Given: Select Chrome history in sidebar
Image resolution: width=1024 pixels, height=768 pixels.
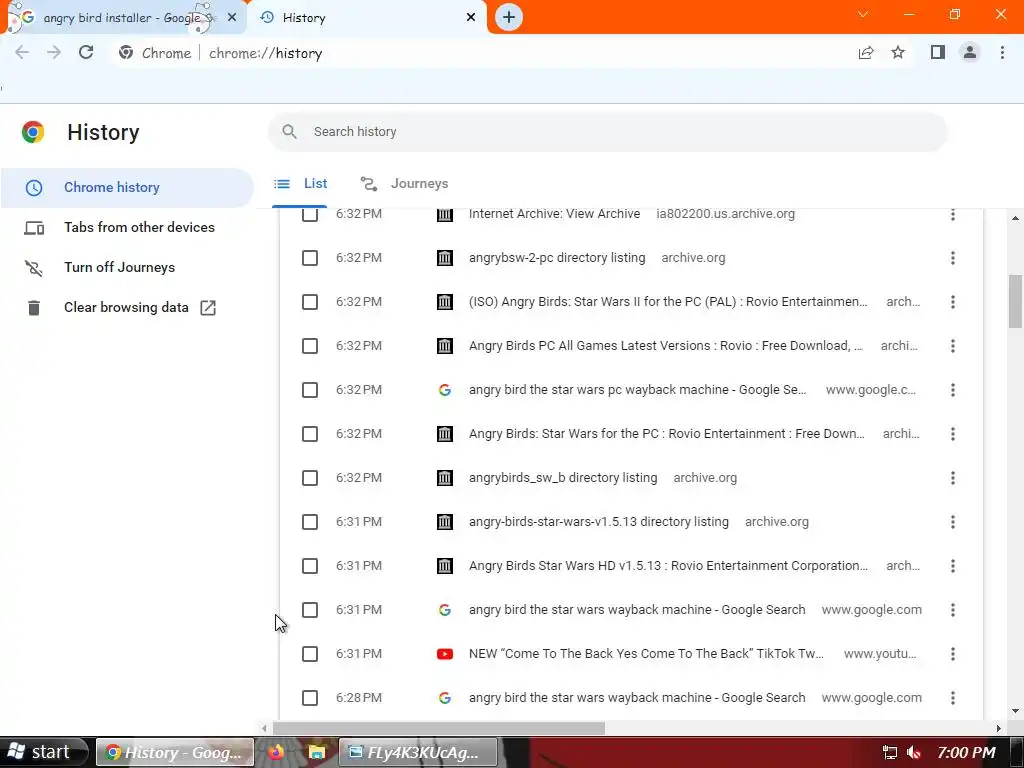Looking at the screenshot, I should [x=127, y=187].
